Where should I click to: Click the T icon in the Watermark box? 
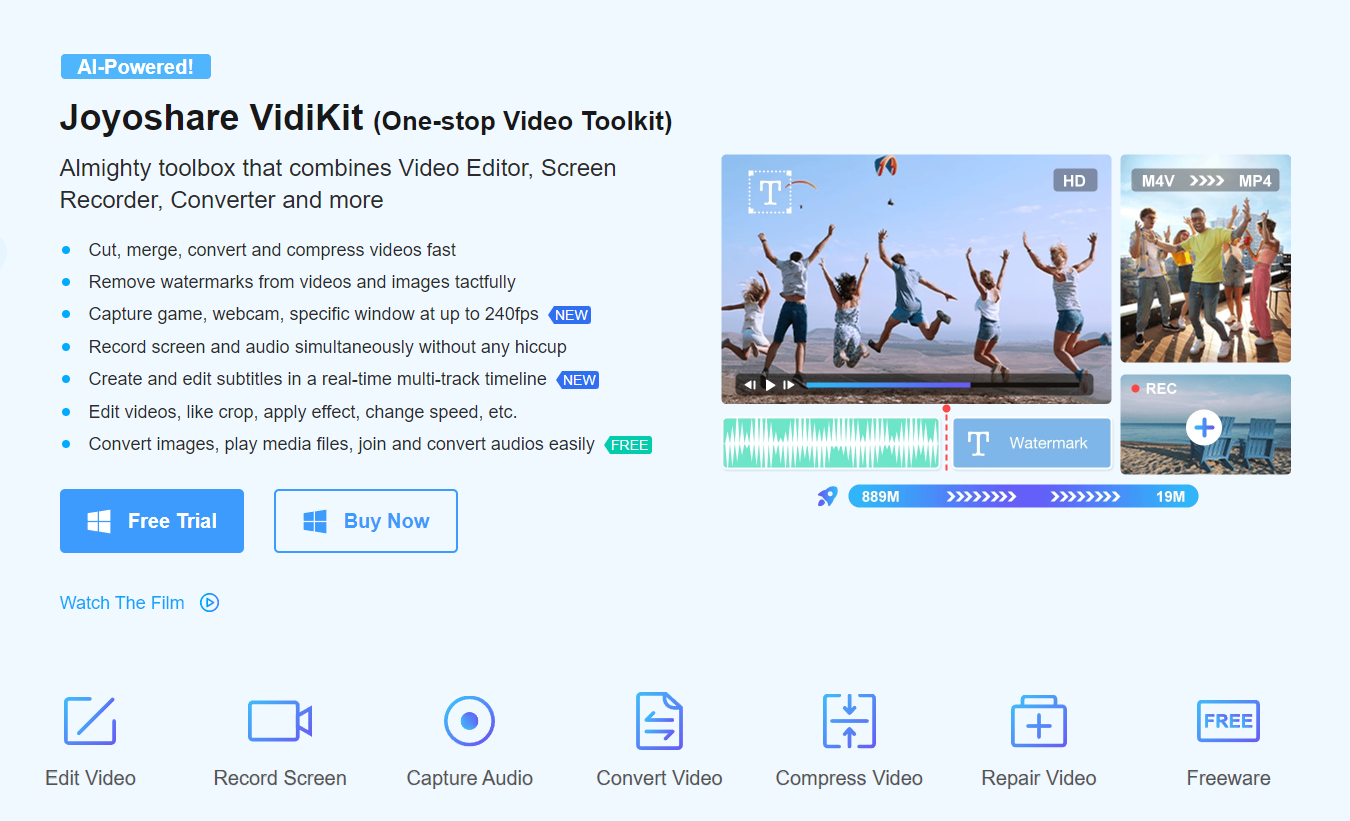tap(978, 443)
